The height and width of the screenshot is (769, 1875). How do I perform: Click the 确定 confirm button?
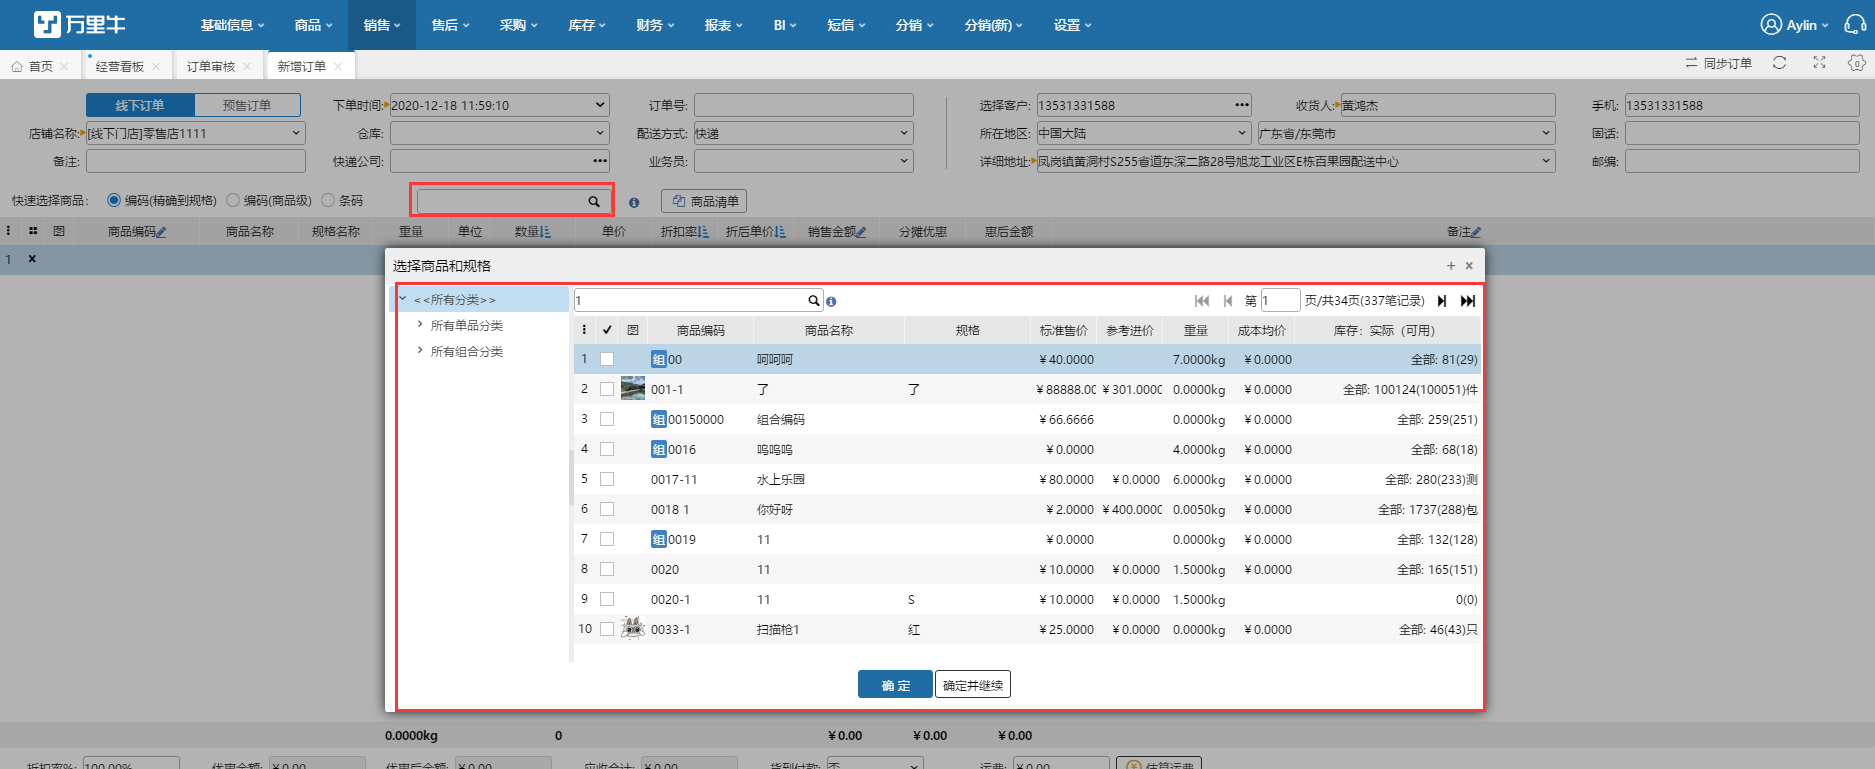coord(895,685)
